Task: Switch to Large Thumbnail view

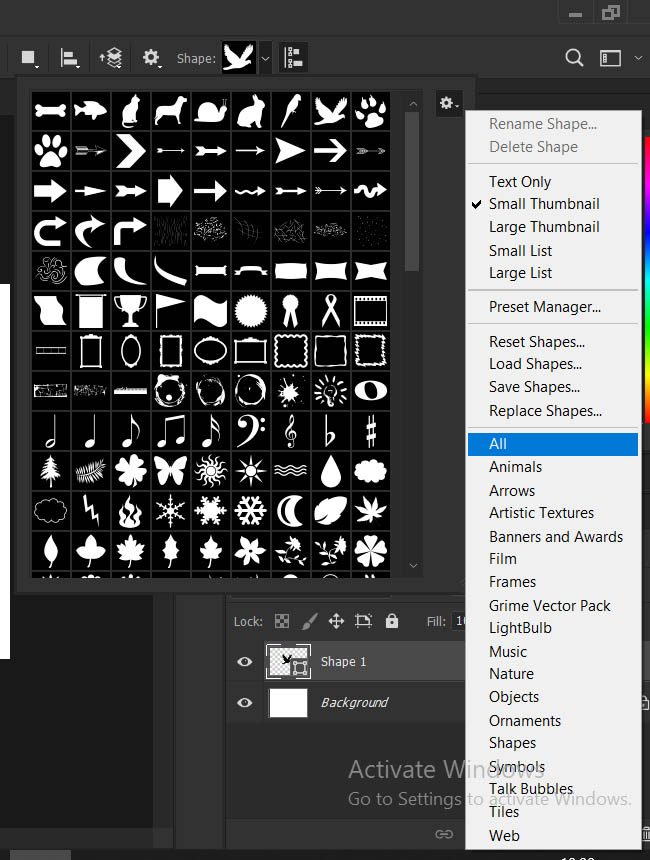Action: coord(544,227)
